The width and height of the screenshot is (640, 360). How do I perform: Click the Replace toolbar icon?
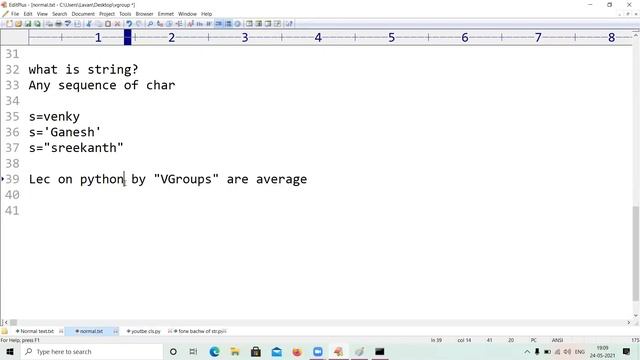point(160,24)
